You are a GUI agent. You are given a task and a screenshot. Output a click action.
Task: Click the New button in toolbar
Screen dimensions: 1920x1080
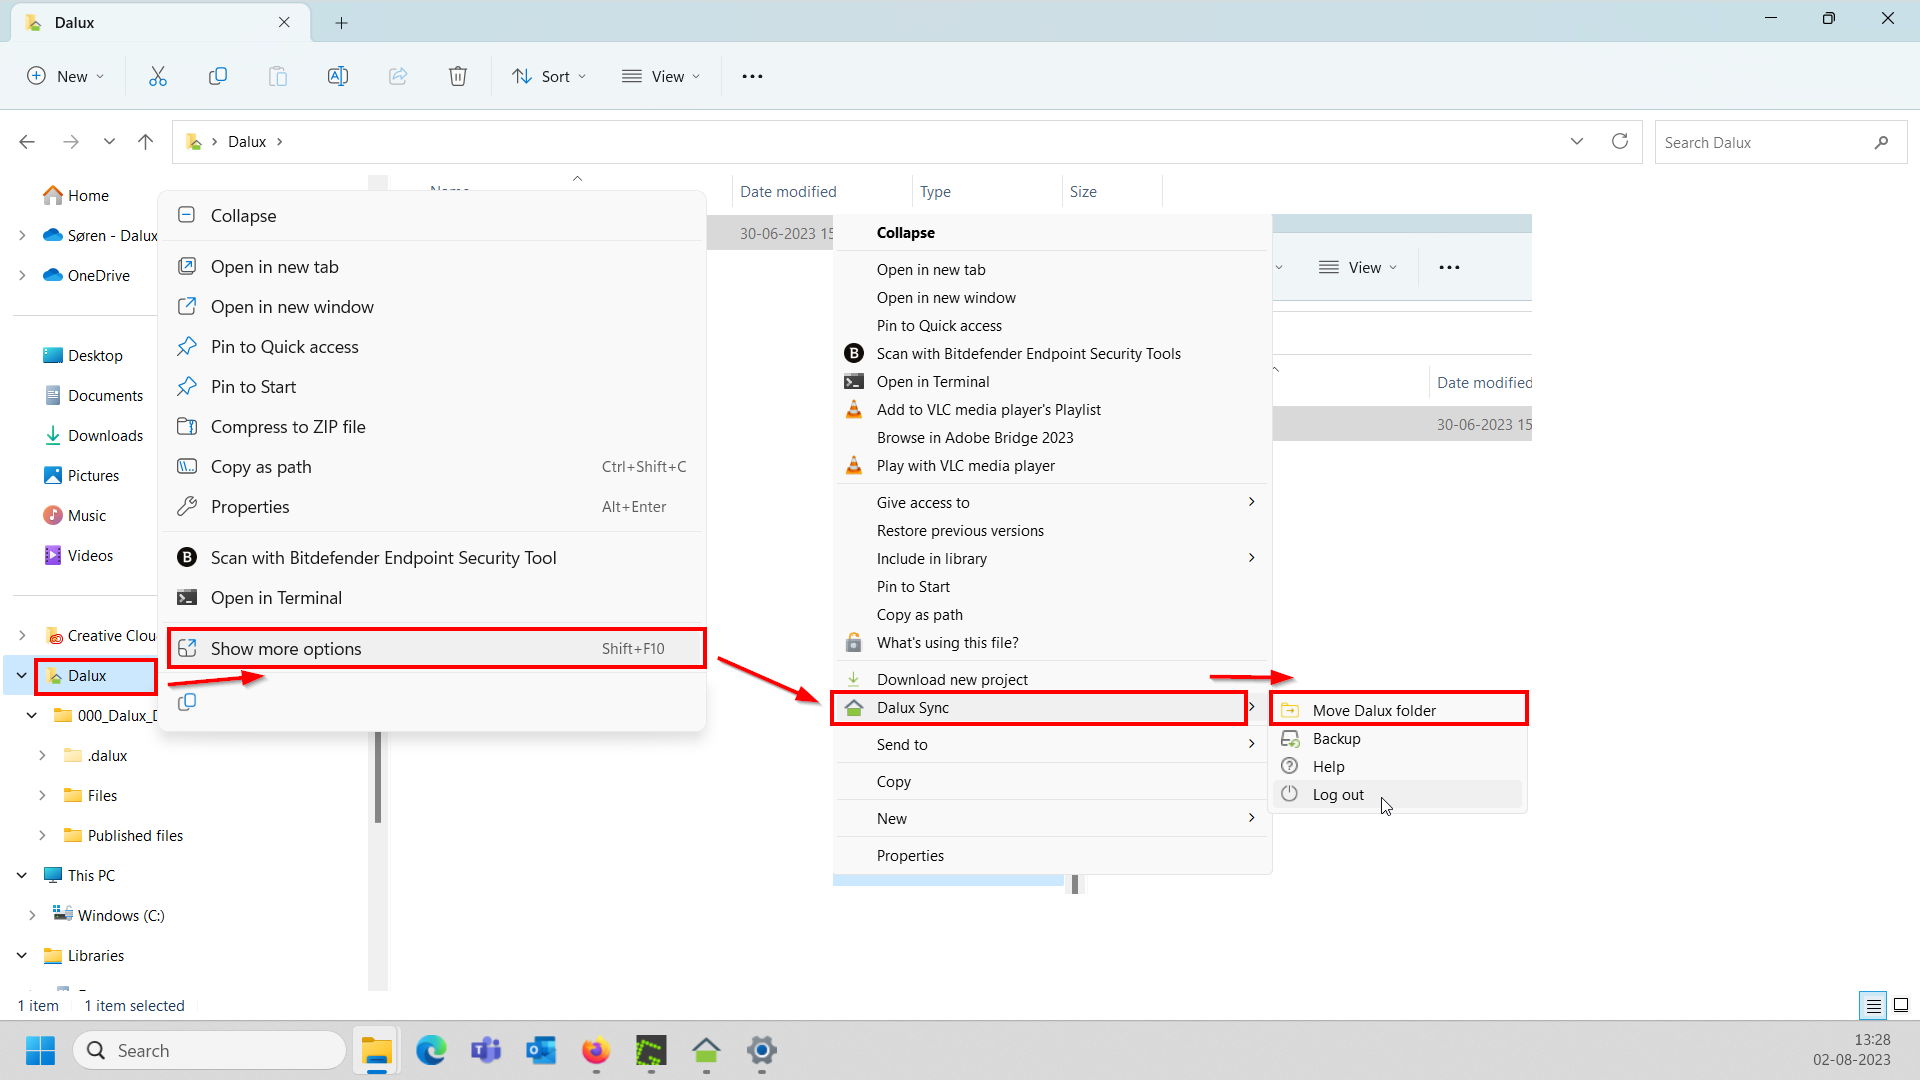point(66,76)
